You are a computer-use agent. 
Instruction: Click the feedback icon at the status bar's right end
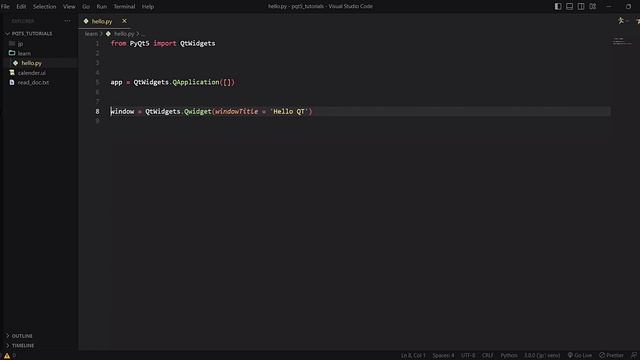[634, 356]
